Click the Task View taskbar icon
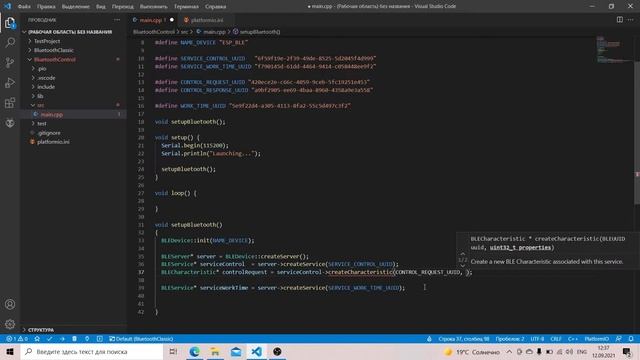The image size is (640, 360). (173, 351)
